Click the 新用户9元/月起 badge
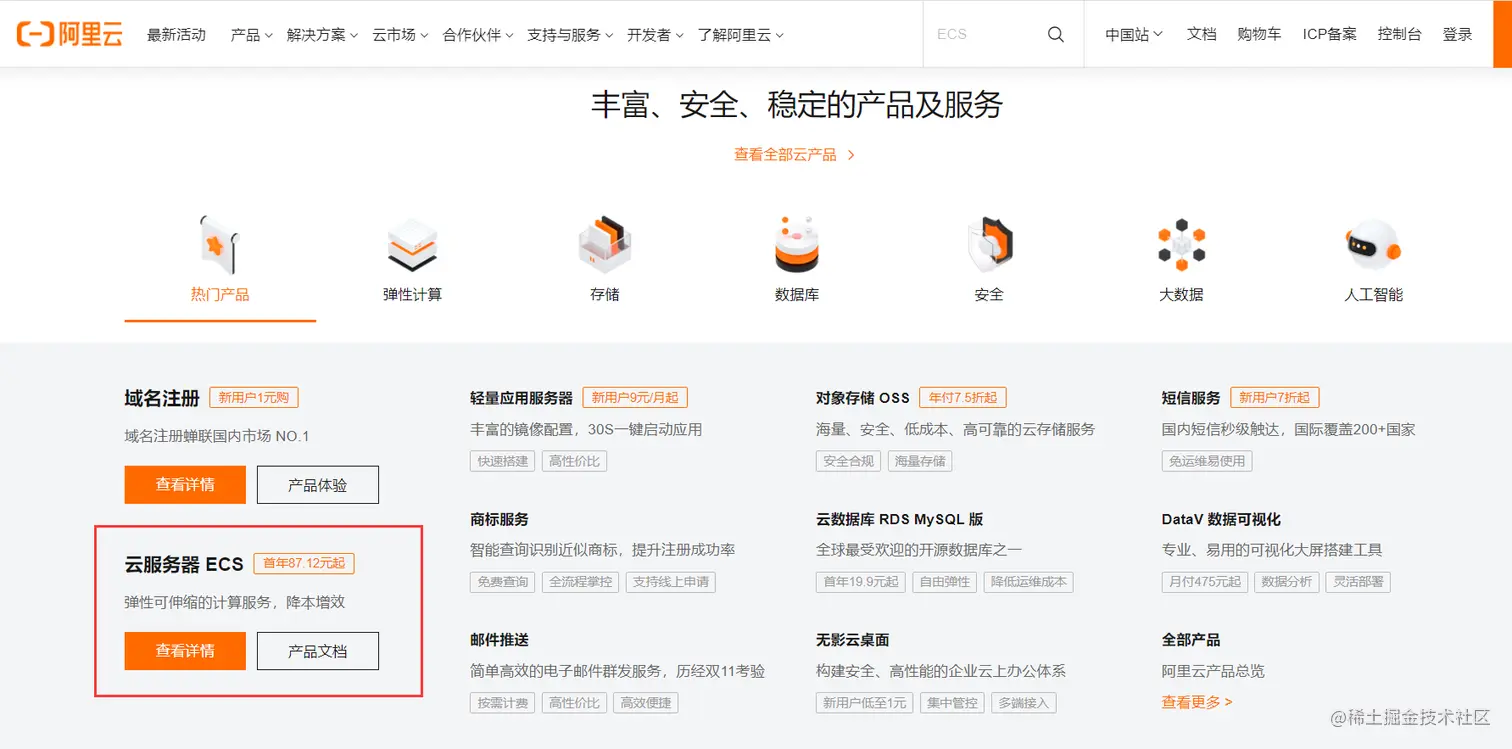This screenshot has height=749, width=1512. [x=635, y=398]
